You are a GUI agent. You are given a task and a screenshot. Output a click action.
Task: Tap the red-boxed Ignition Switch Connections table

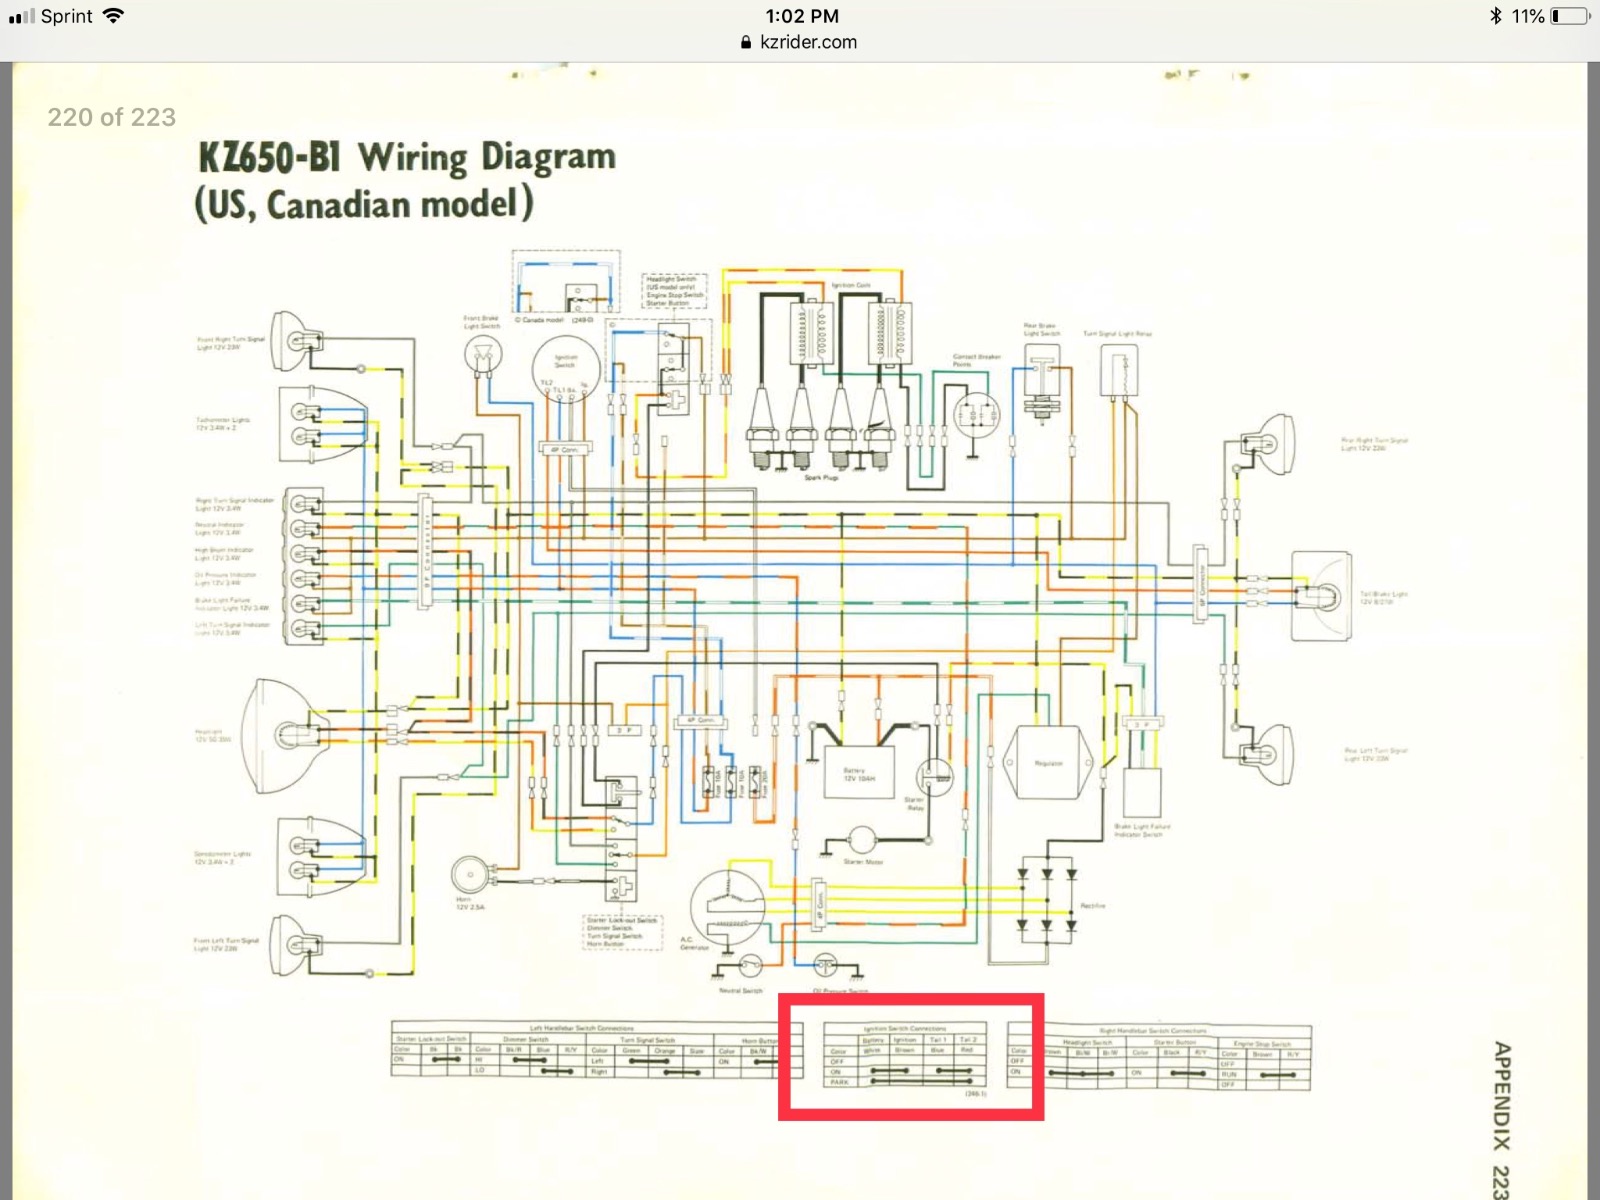pyautogui.click(x=904, y=1056)
